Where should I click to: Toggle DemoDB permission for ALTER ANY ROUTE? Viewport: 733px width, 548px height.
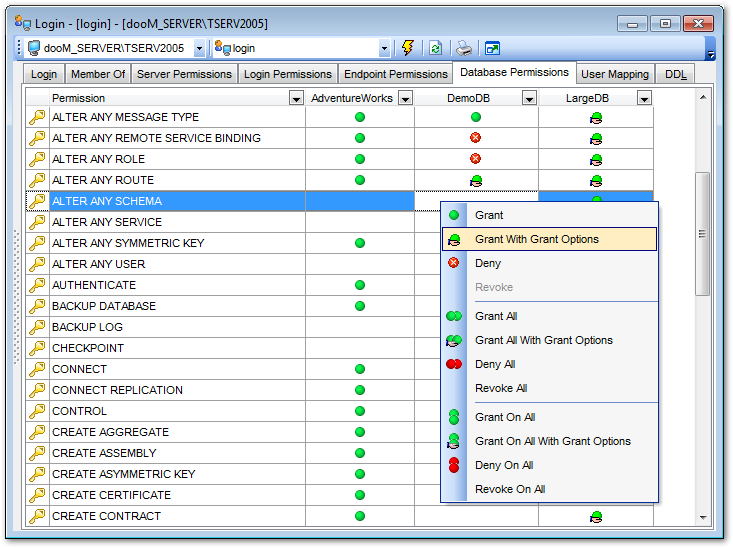[476, 180]
